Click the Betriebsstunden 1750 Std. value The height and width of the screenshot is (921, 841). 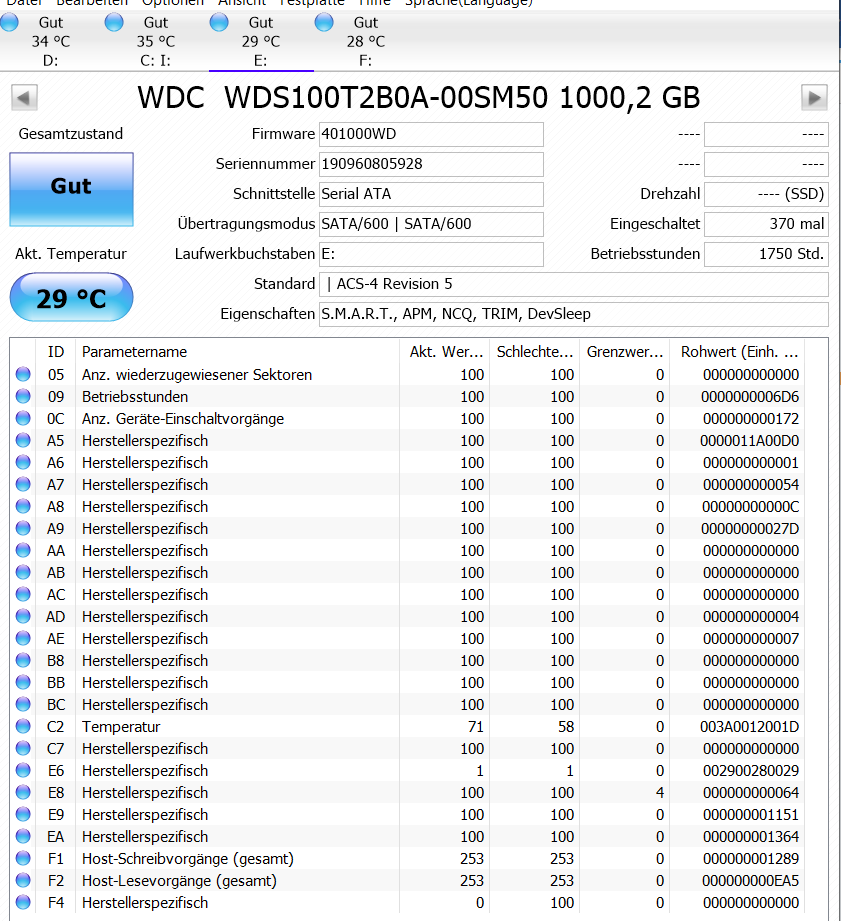pyautogui.click(x=766, y=254)
